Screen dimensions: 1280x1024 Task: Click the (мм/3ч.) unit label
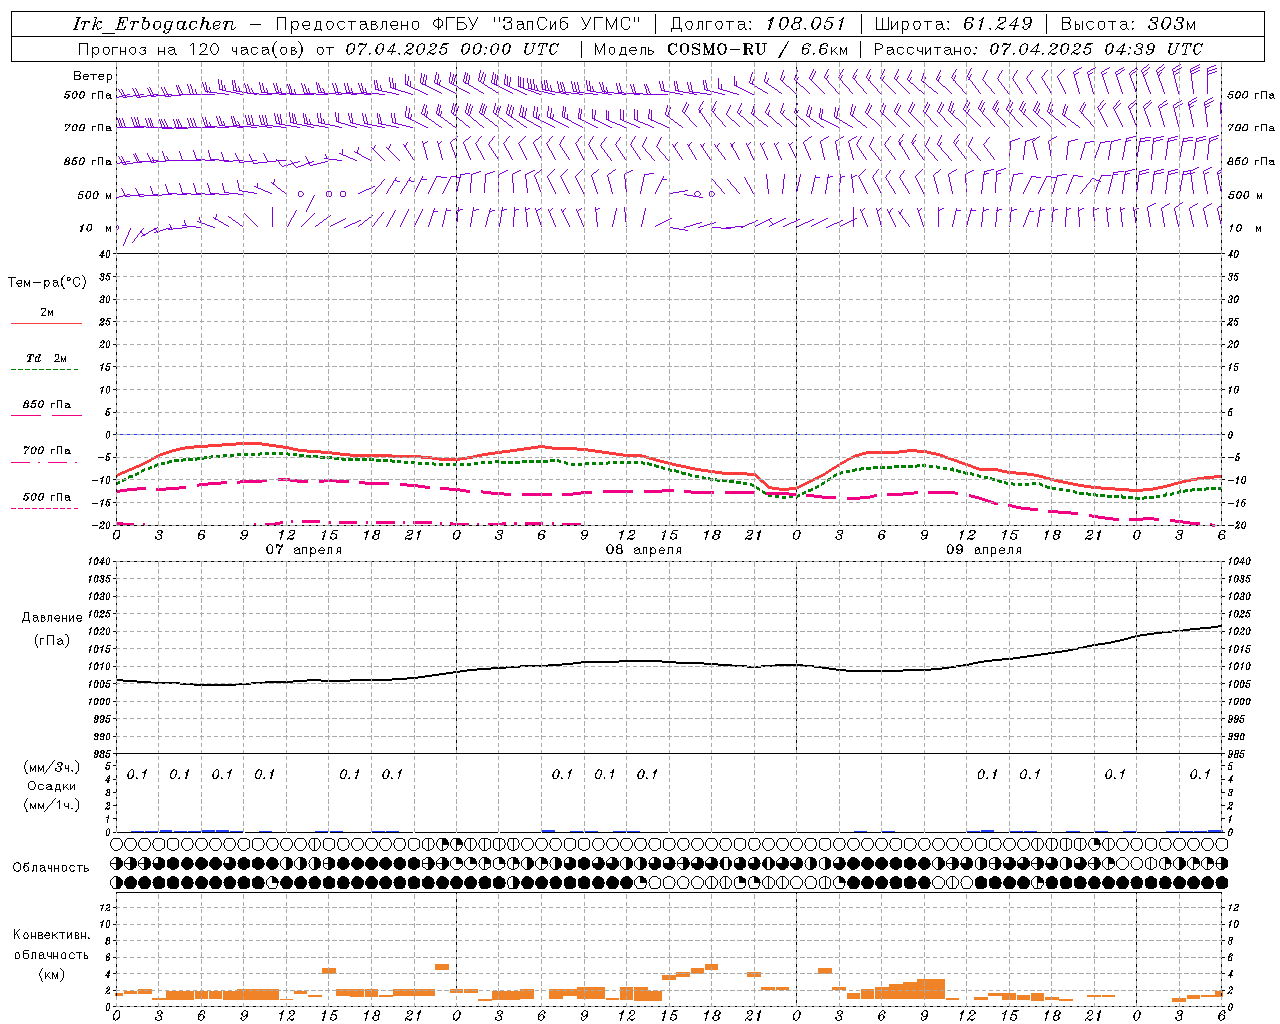52,767
